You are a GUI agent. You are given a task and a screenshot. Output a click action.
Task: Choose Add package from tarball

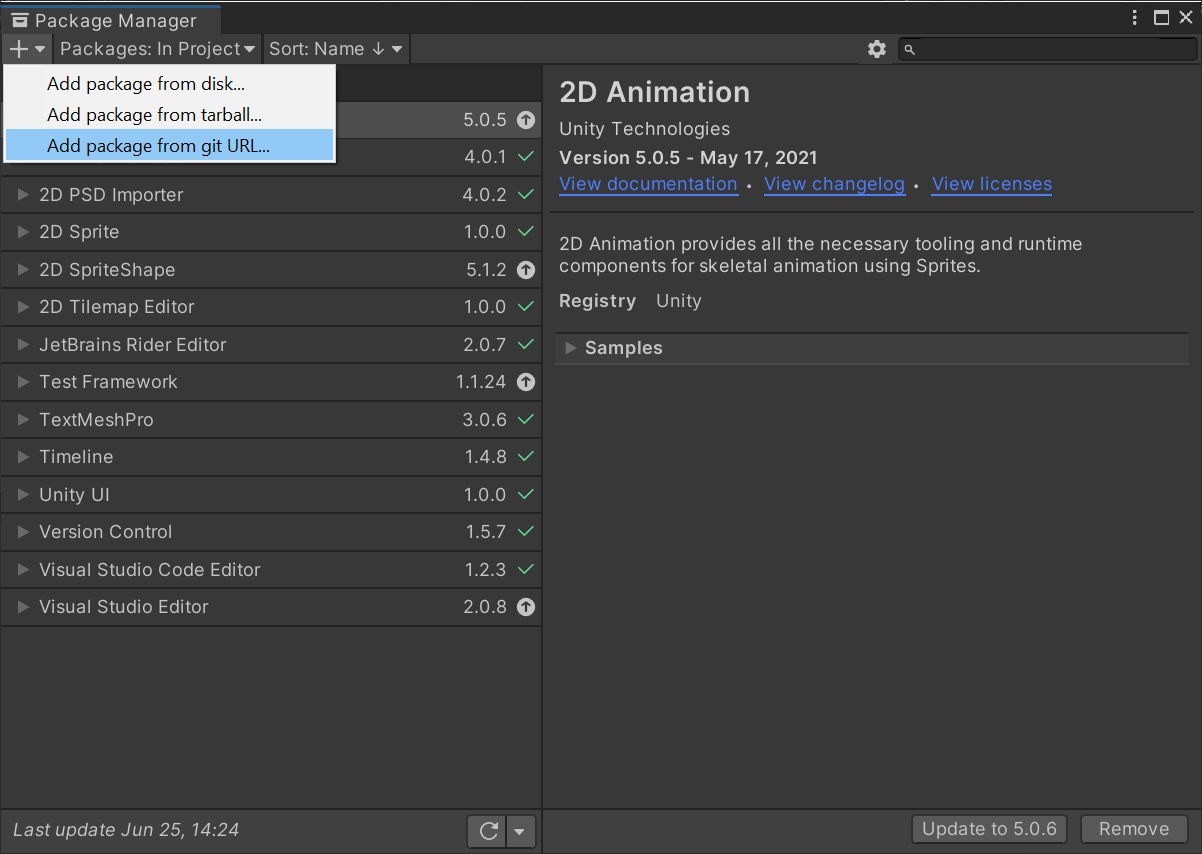coord(154,115)
